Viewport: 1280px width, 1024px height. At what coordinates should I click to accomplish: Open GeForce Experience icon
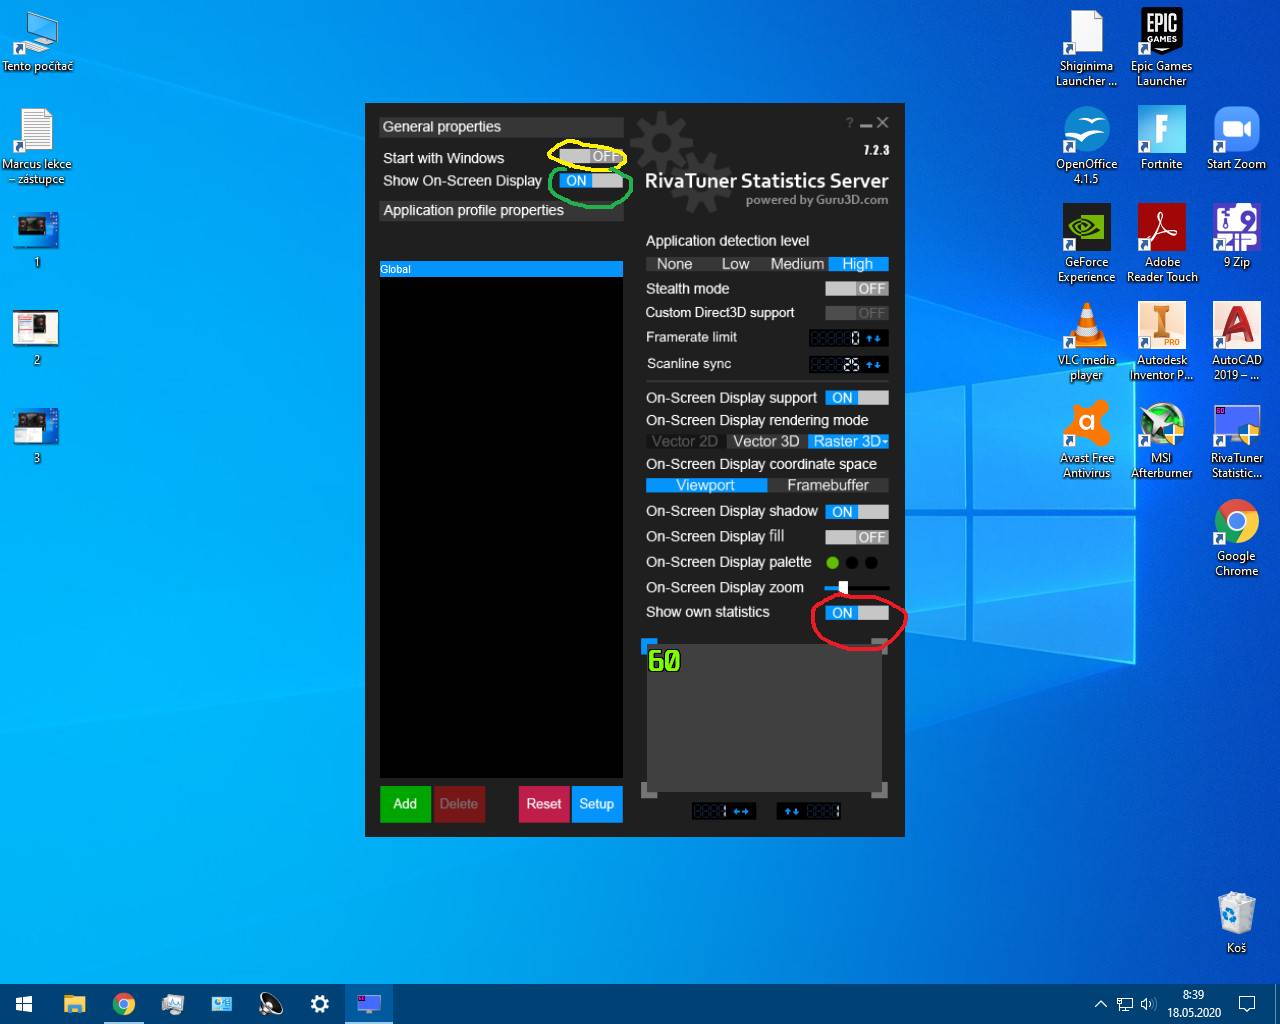pos(1086,244)
